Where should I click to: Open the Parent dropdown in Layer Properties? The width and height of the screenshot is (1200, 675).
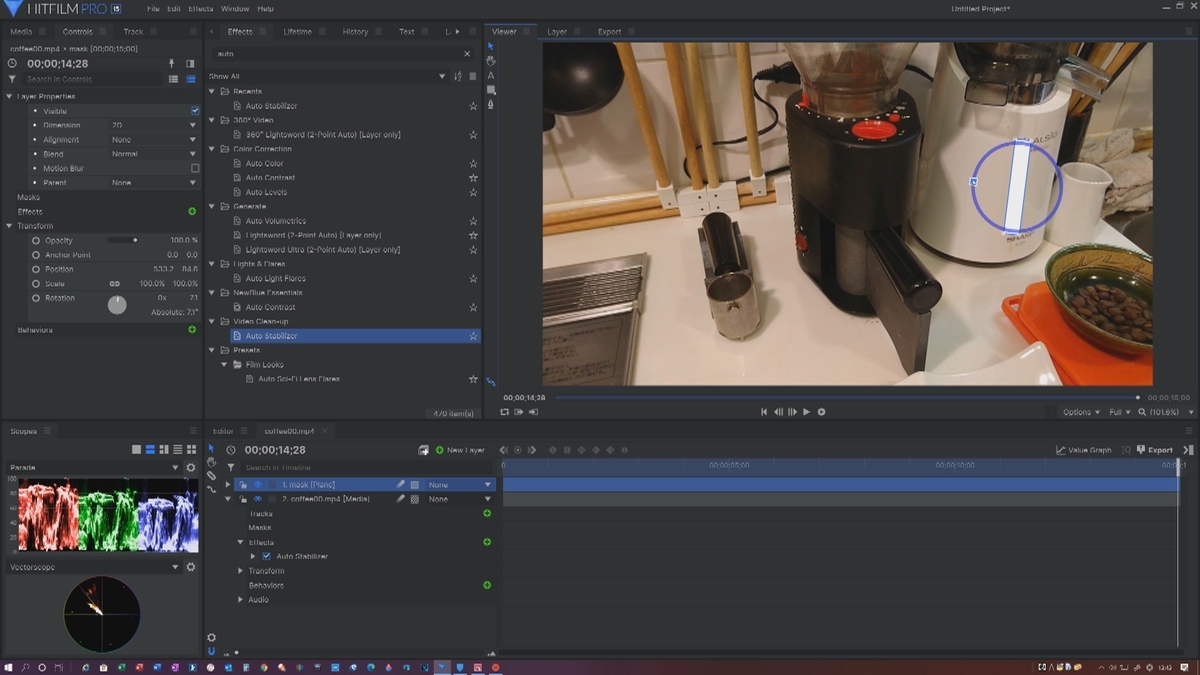point(154,183)
